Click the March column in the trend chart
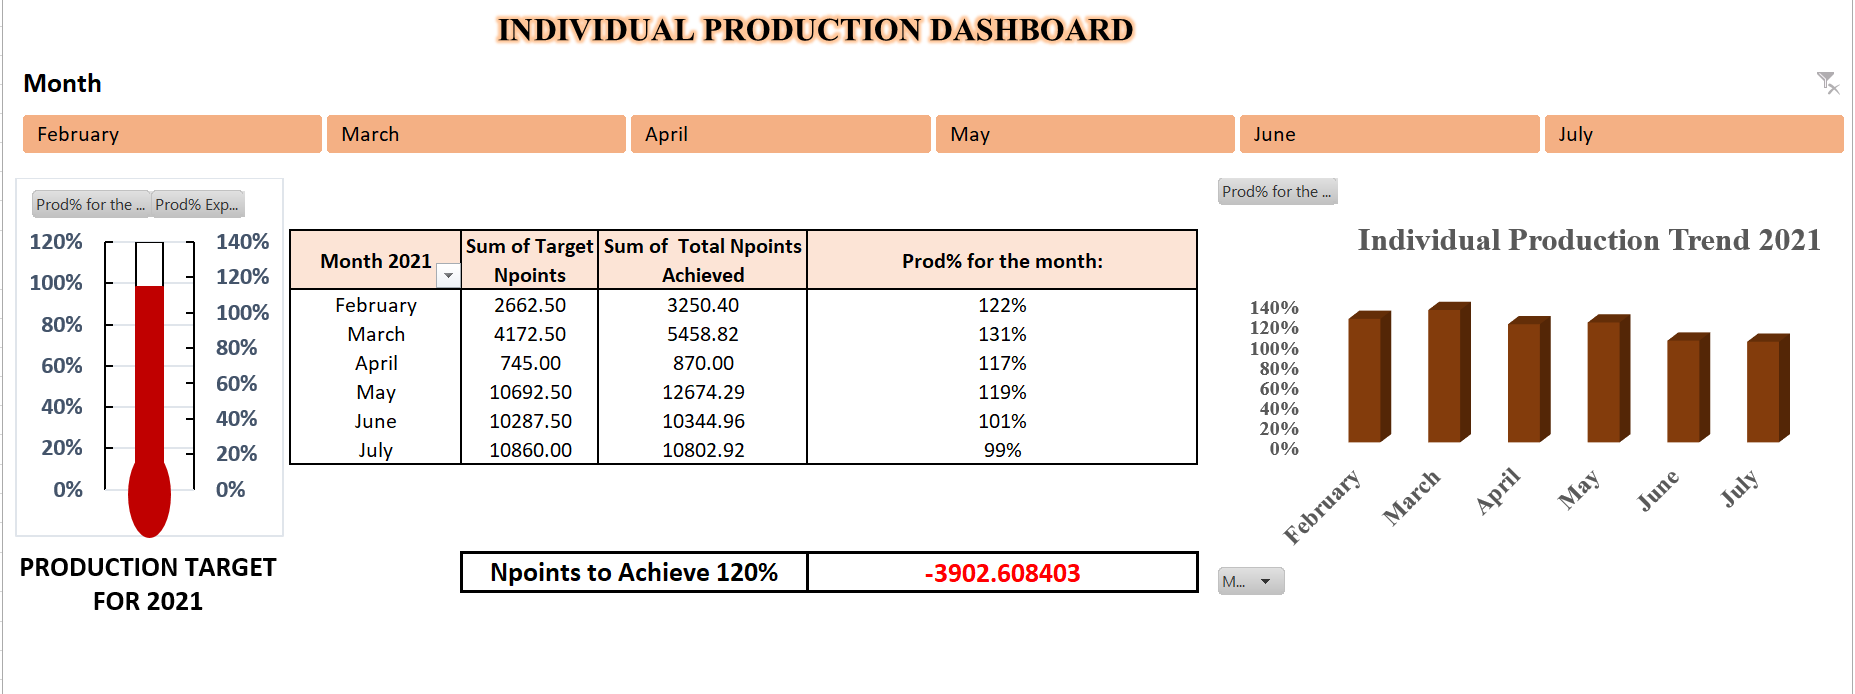The width and height of the screenshot is (1855, 694). 1447,375
